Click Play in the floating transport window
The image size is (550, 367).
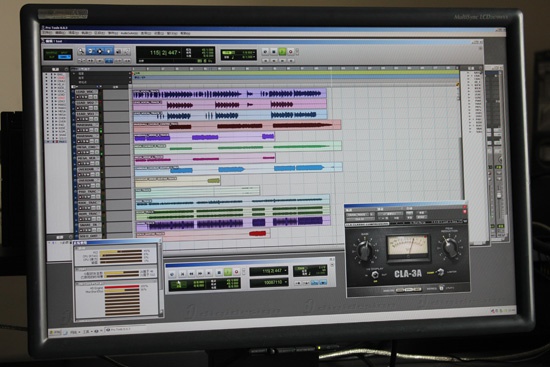[x=228, y=272]
